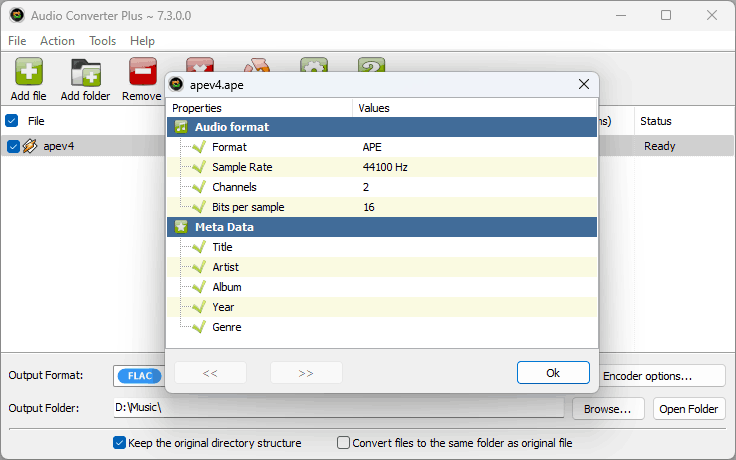Click the Audio Converter Plus title bar icon
The width and height of the screenshot is (736, 460).
click(x=17, y=15)
